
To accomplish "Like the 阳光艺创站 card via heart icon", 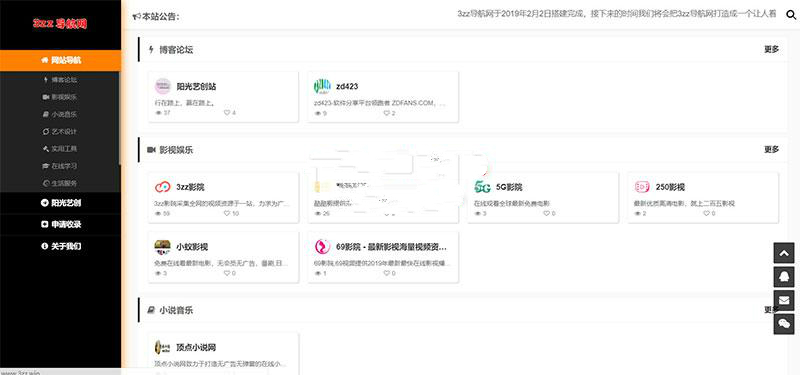I will (x=227, y=113).
